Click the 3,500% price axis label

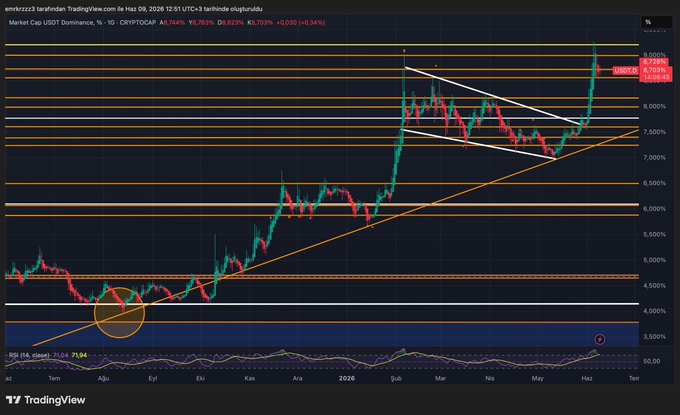654,337
